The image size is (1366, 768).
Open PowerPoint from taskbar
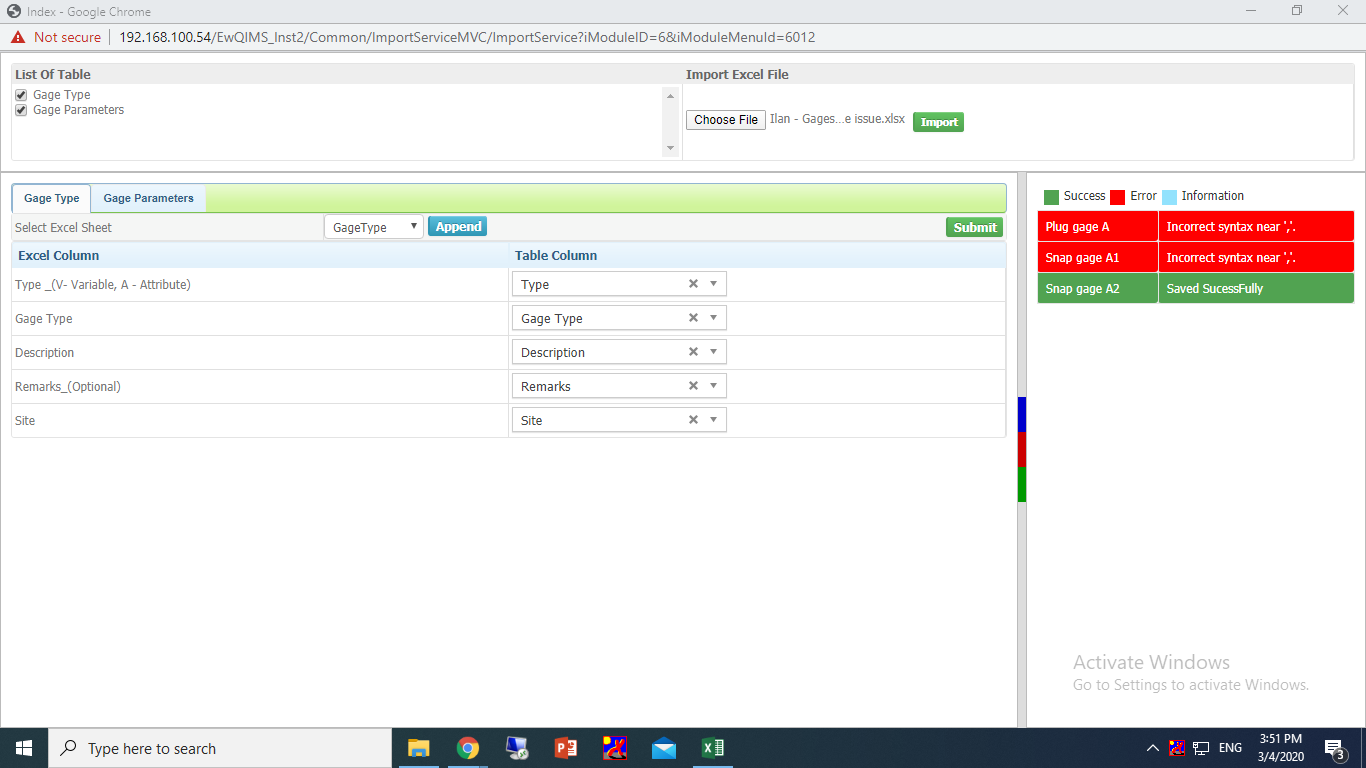tap(566, 748)
